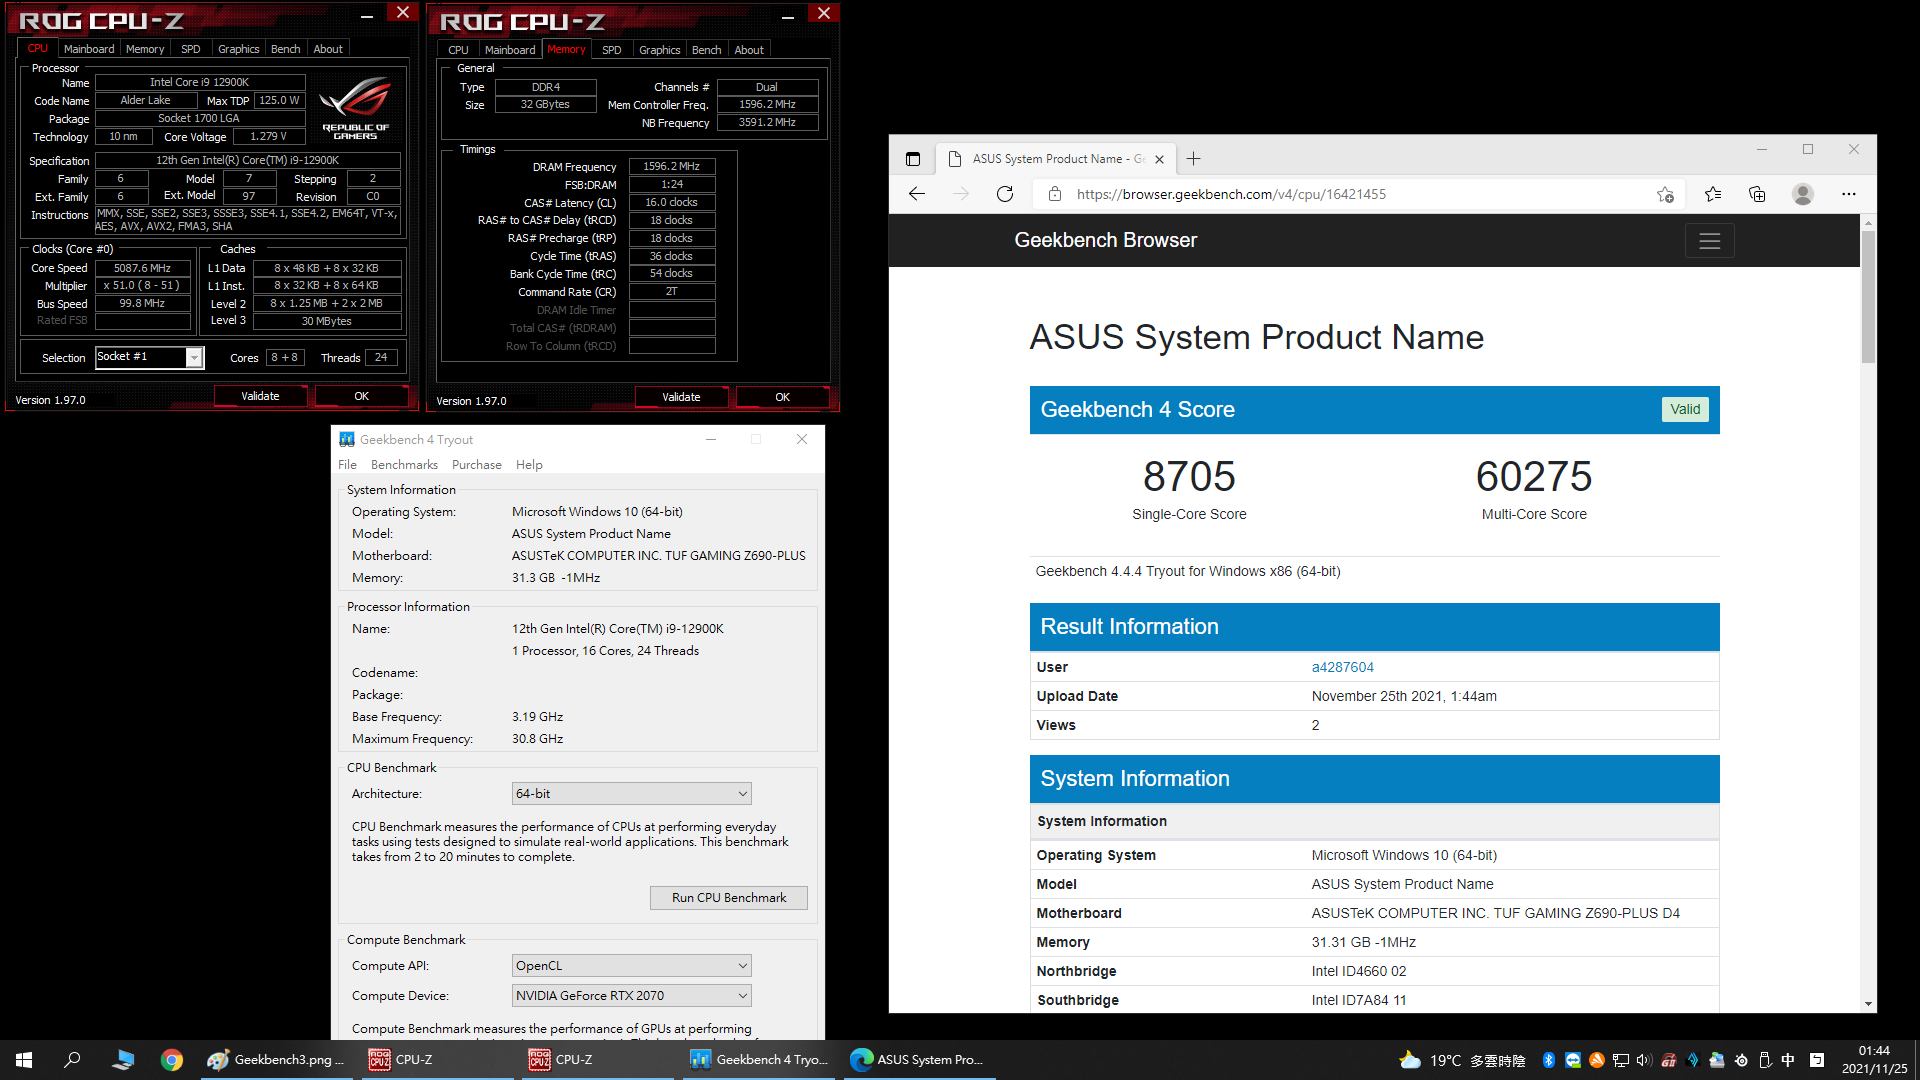The width and height of the screenshot is (1920, 1080).
Task: View site information lock icon
Action: [1055, 194]
